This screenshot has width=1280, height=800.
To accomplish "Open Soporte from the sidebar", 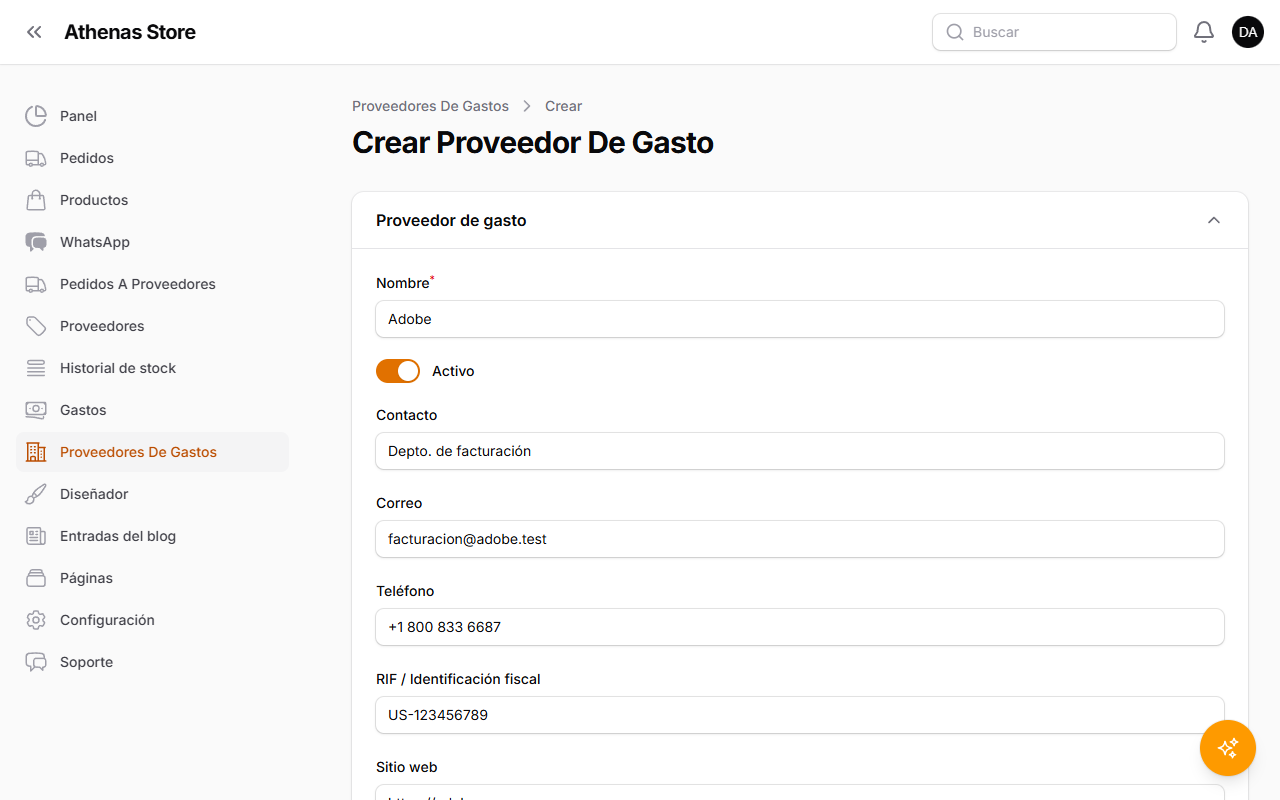I will point(152,662).
